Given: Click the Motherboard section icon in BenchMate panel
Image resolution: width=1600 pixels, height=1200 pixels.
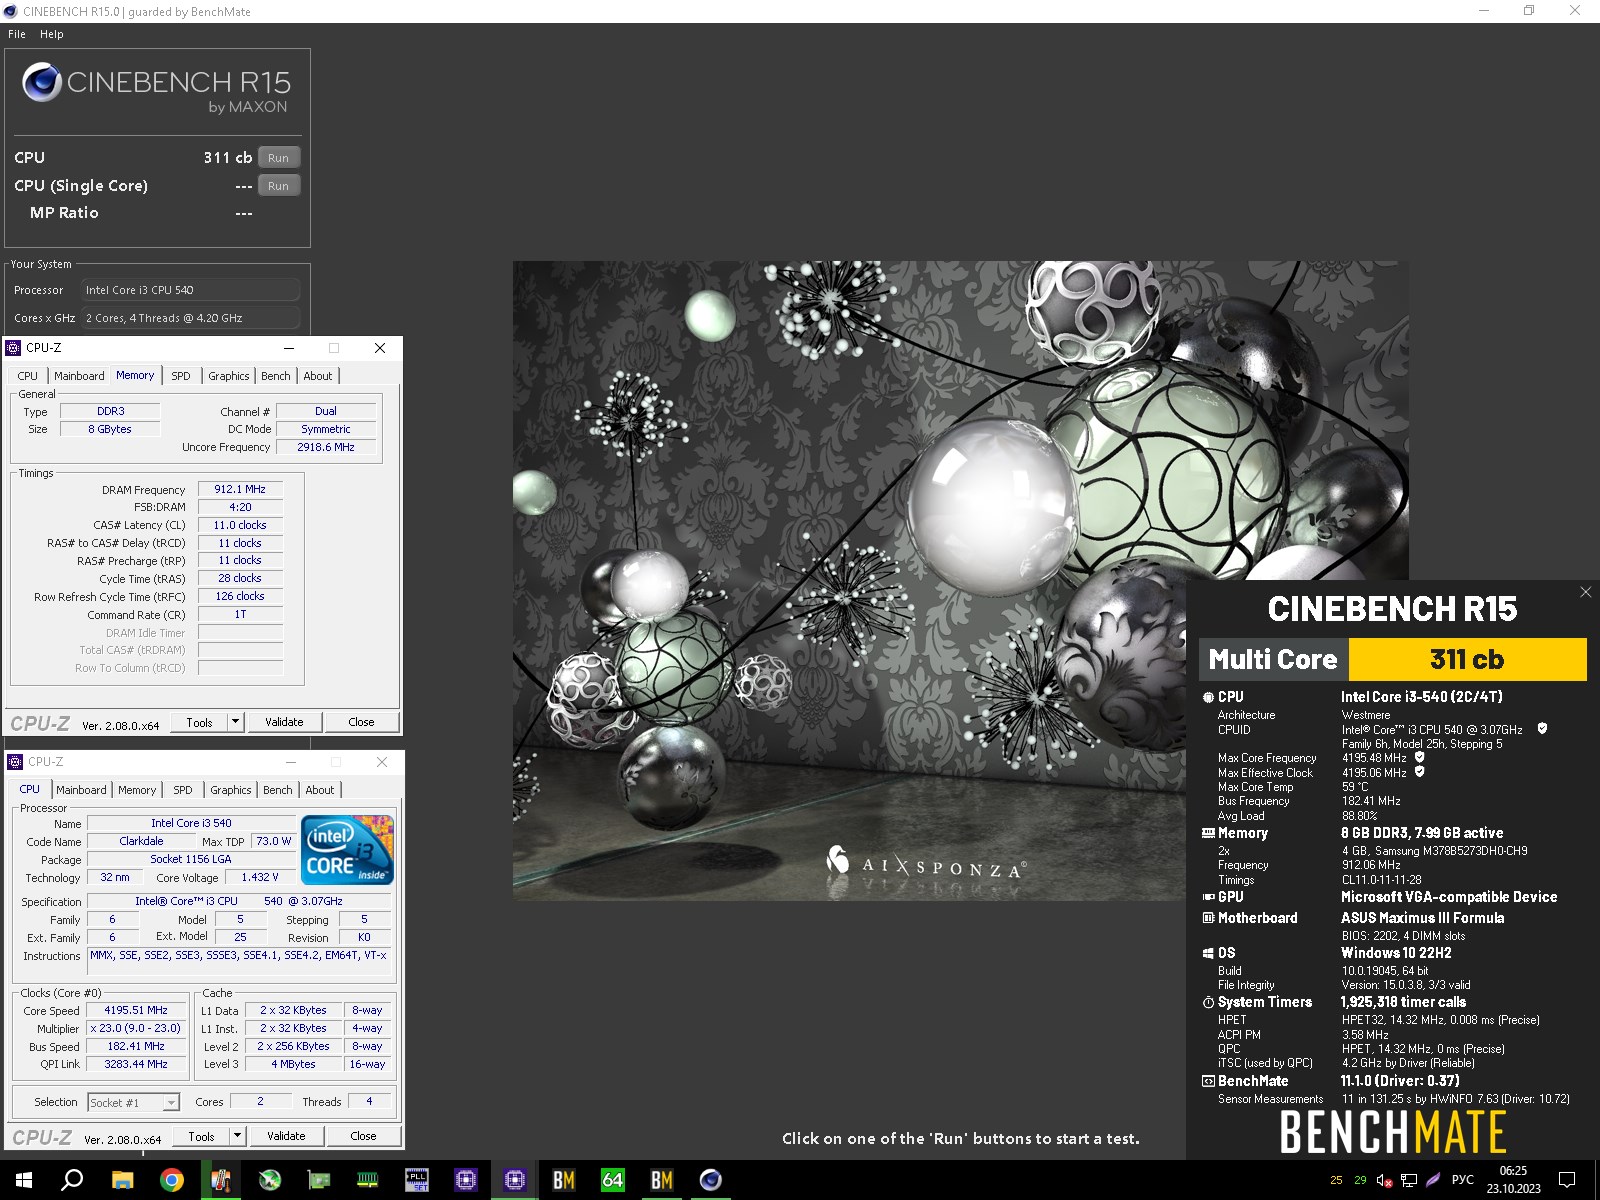Looking at the screenshot, I should [1208, 918].
